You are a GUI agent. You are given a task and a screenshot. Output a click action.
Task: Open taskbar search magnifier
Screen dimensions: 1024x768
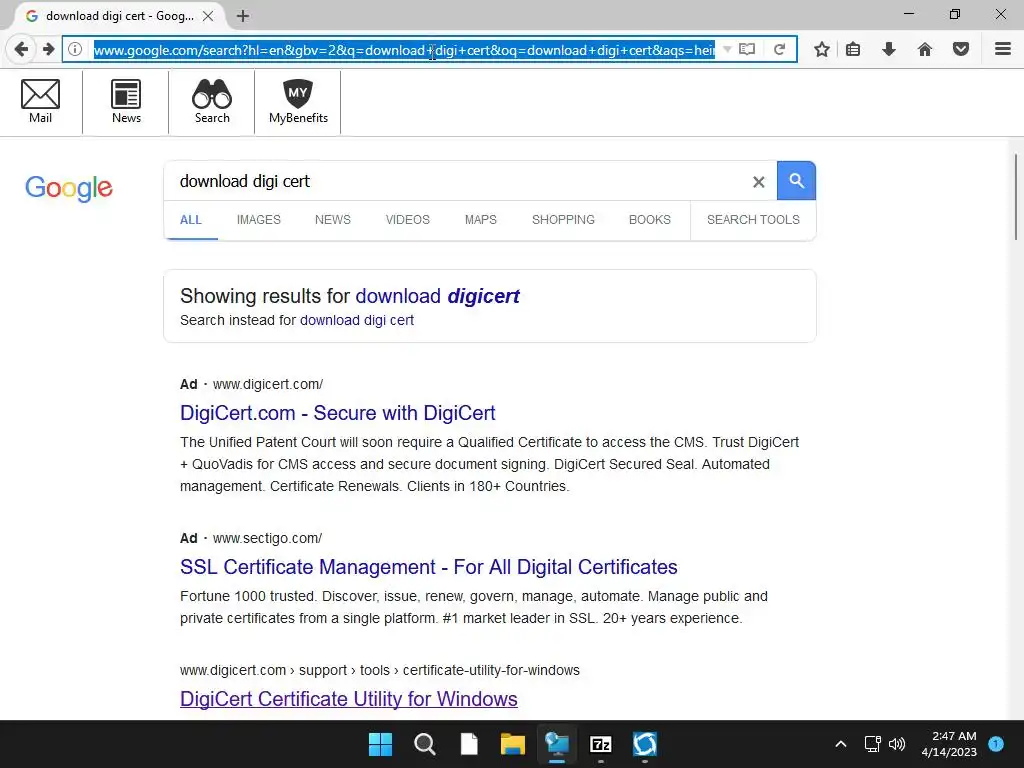[424, 744]
